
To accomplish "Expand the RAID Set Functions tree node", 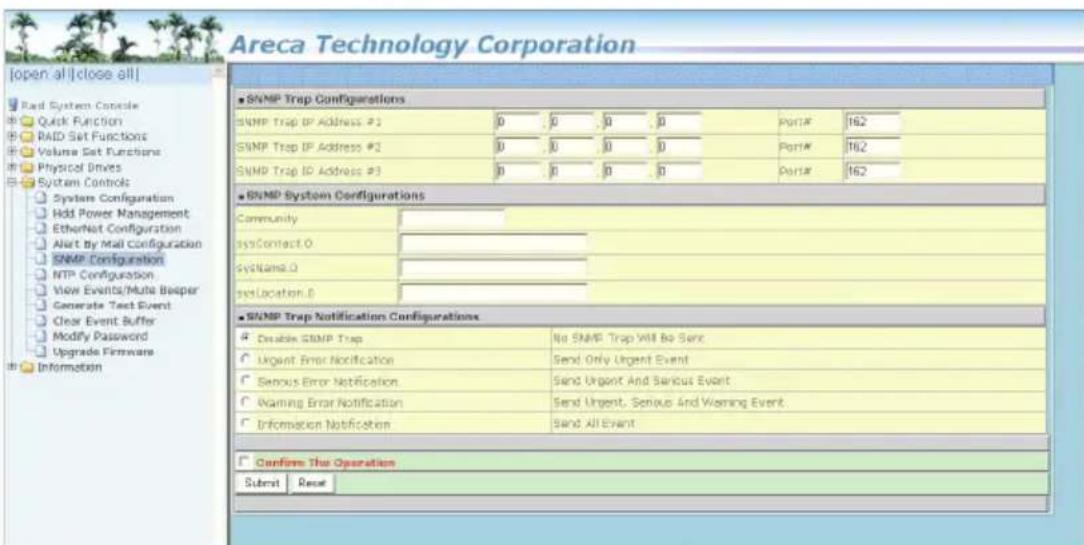I will (10, 136).
